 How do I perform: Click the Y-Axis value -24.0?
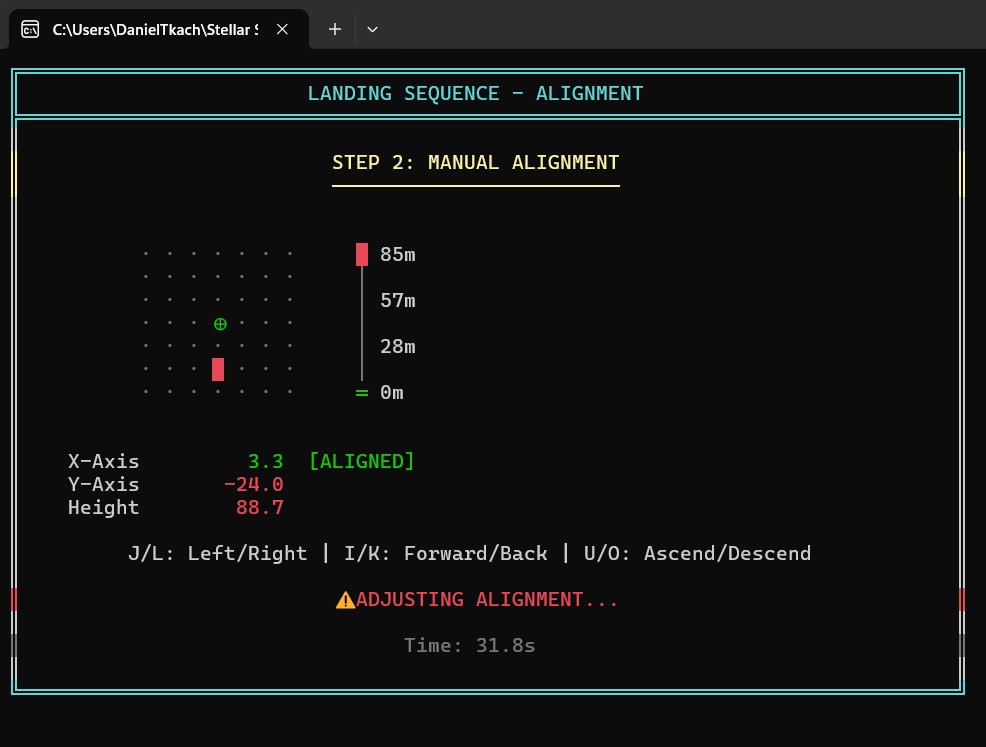pyautogui.click(x=254, y=484)
